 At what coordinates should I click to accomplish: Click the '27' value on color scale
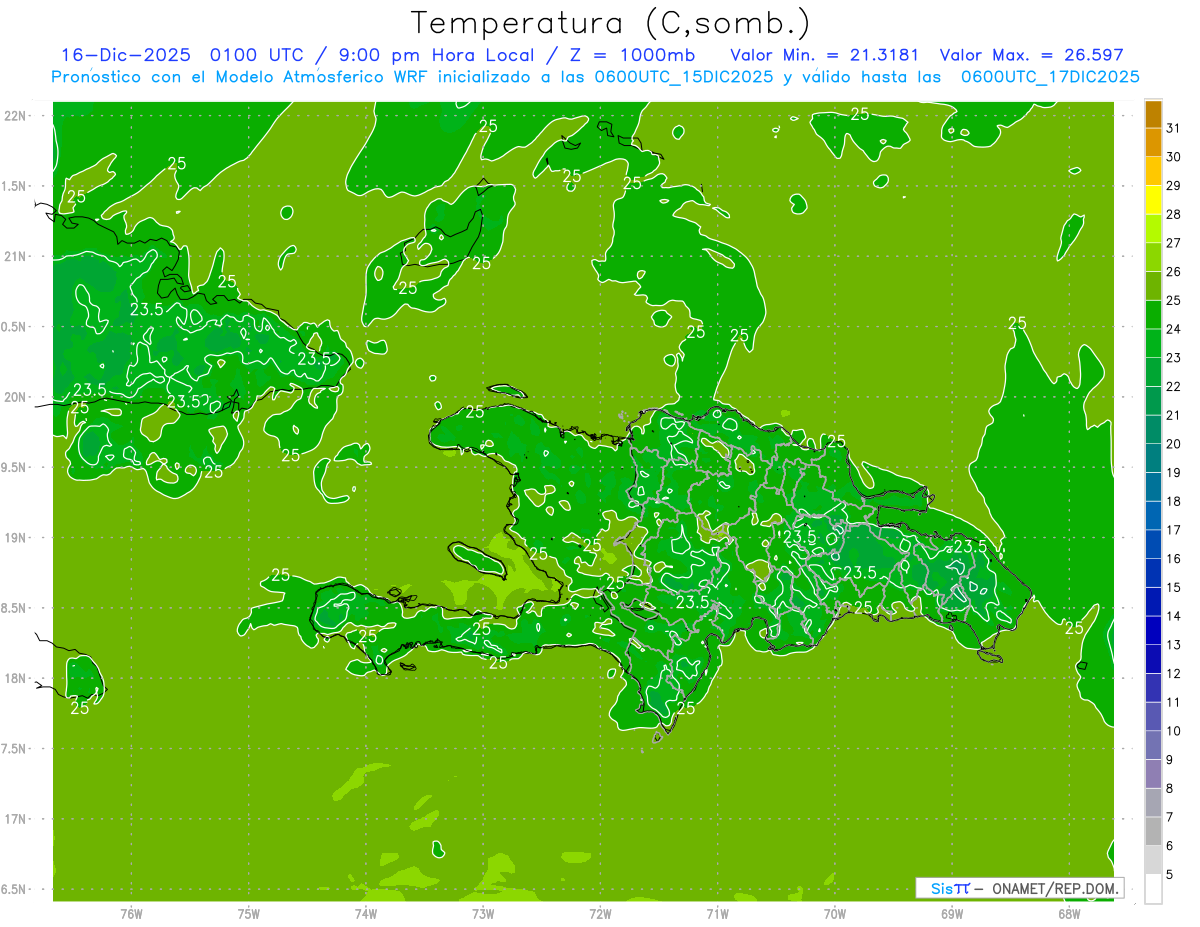click(1173, 243)
